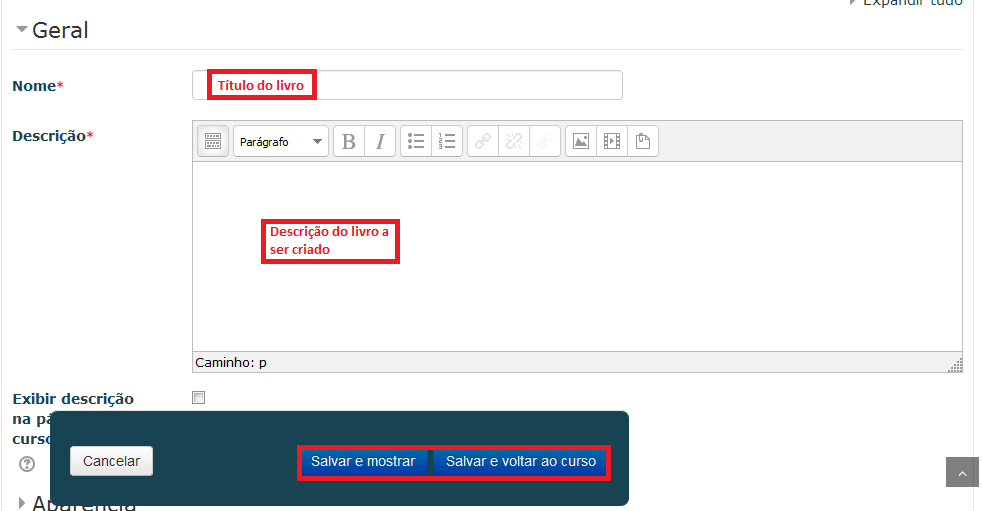
Task: Click the manage embedded files icon
Action: [x=642, y=142]
